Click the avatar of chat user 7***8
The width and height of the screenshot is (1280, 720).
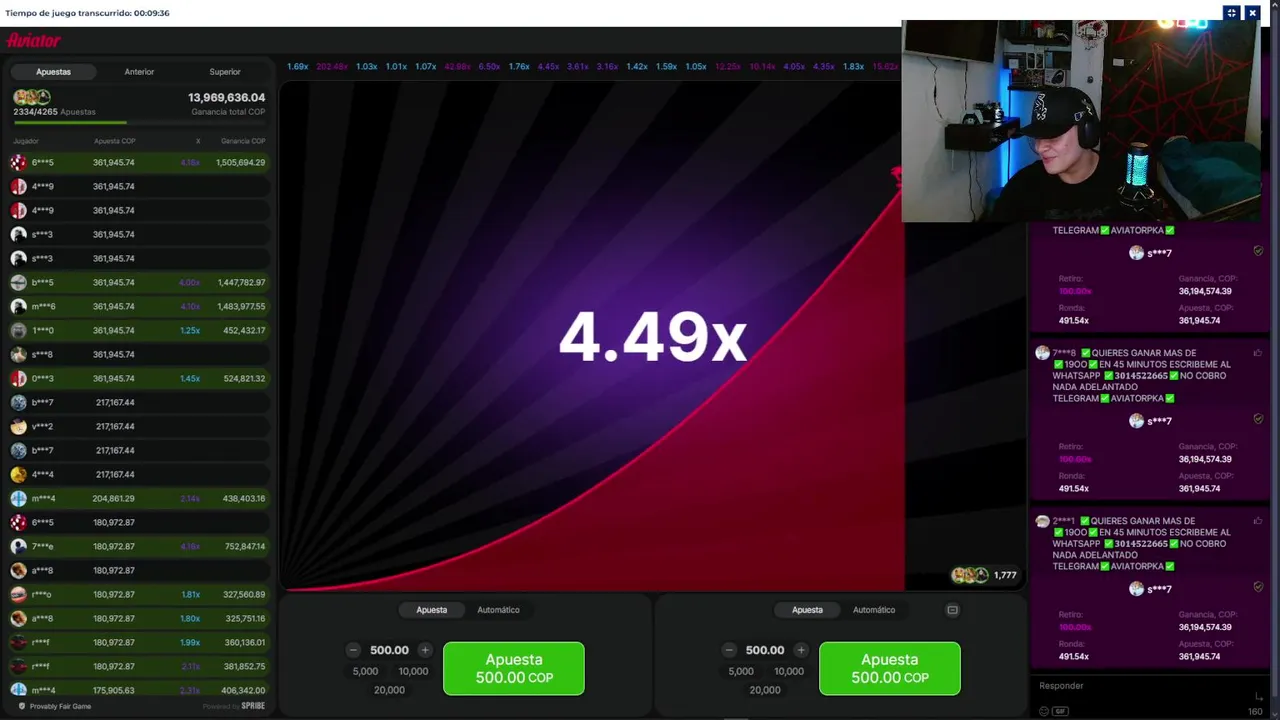[x=1042, y=353]
